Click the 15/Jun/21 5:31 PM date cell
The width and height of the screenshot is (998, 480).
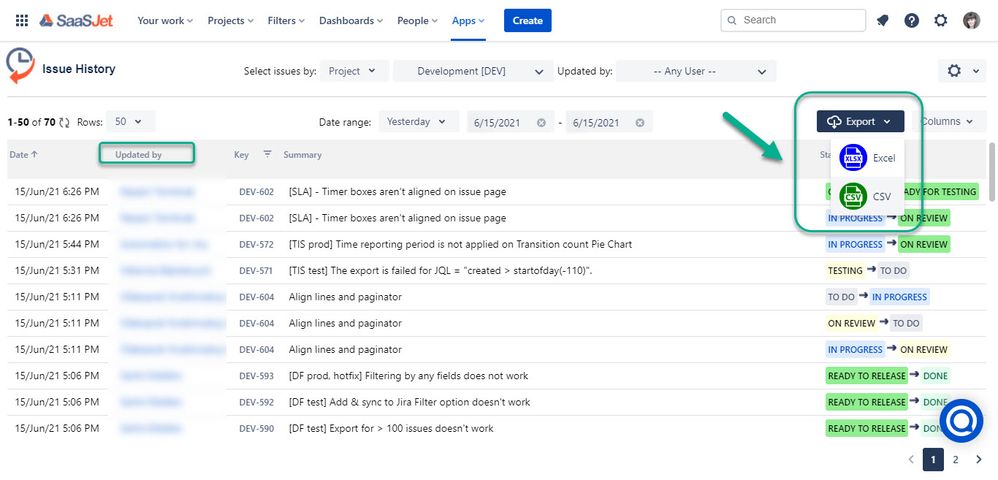(57, 271)
